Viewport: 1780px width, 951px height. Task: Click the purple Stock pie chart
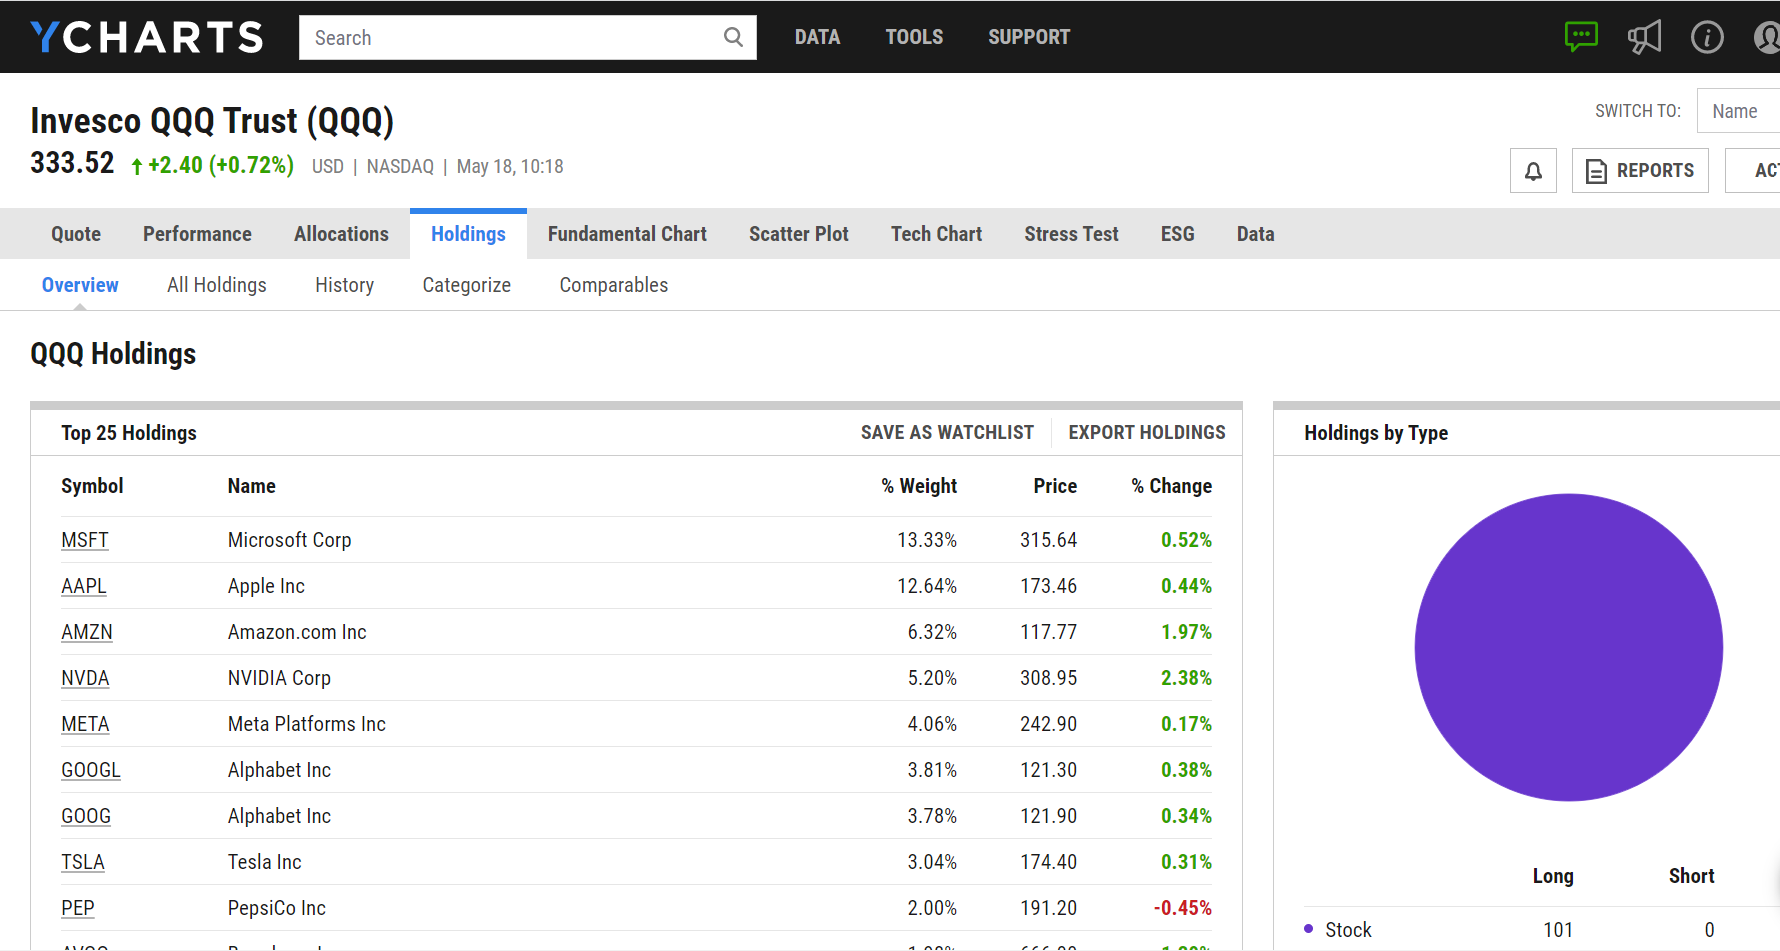[1568, 647]
